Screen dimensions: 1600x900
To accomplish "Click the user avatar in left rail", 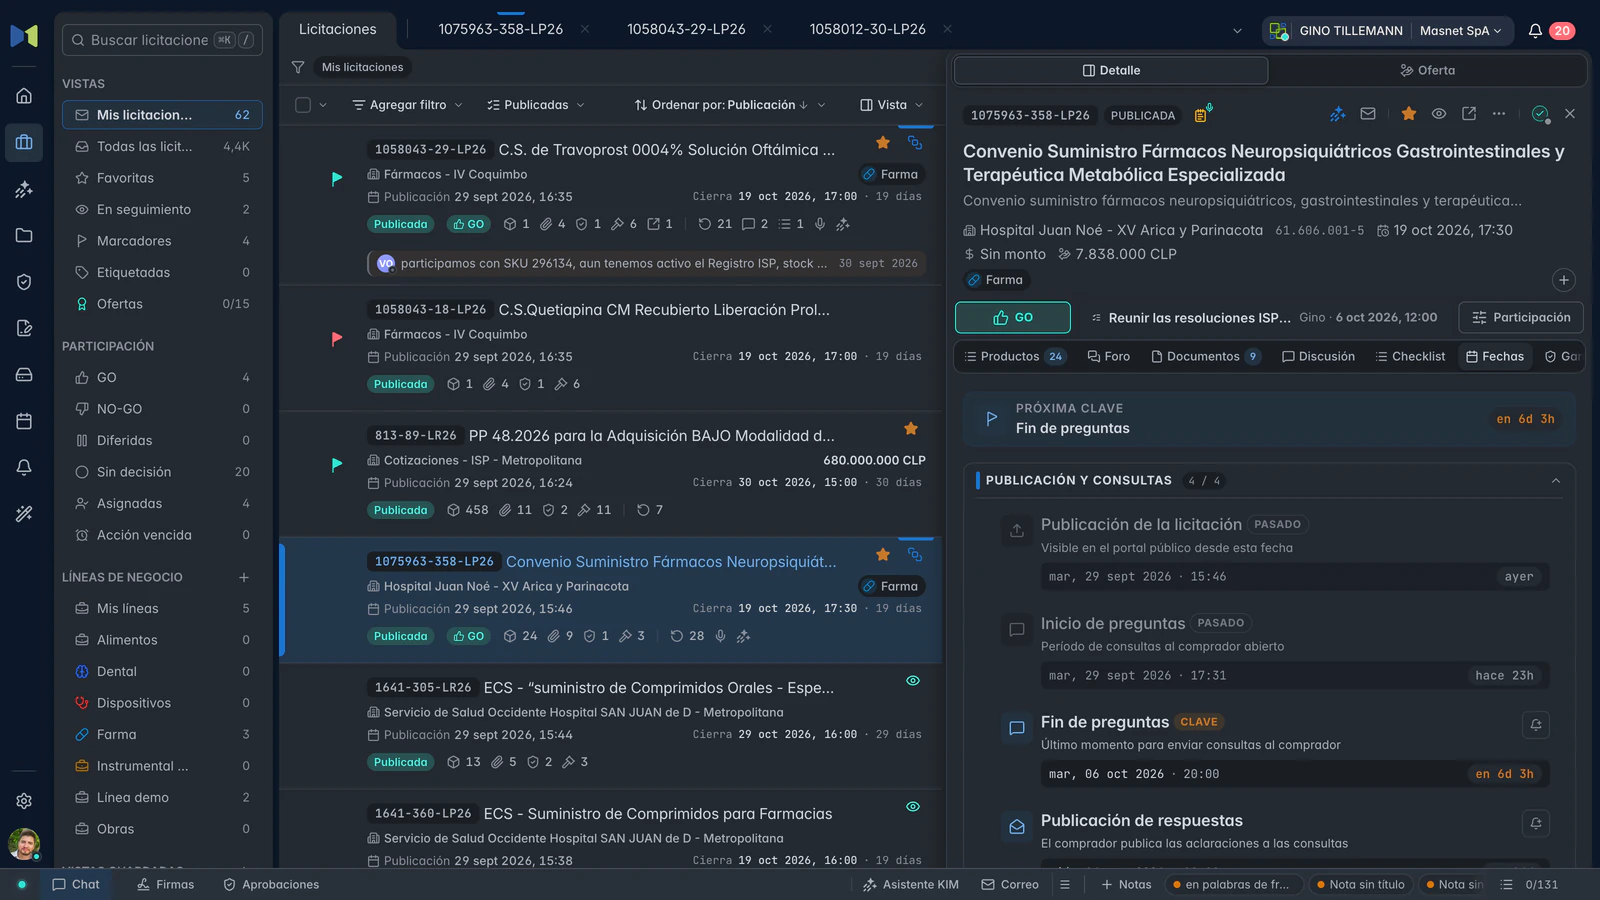I will [23, 844].
